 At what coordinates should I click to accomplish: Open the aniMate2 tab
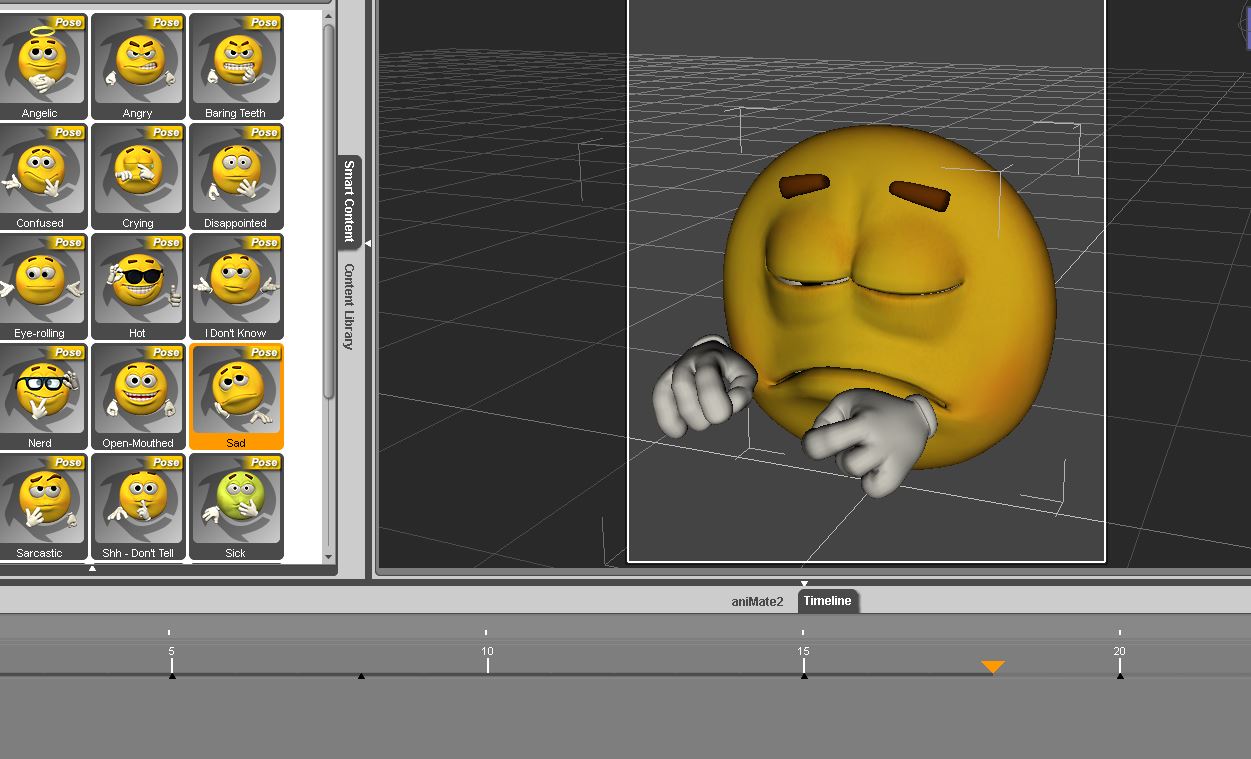(x=757, y=601)
